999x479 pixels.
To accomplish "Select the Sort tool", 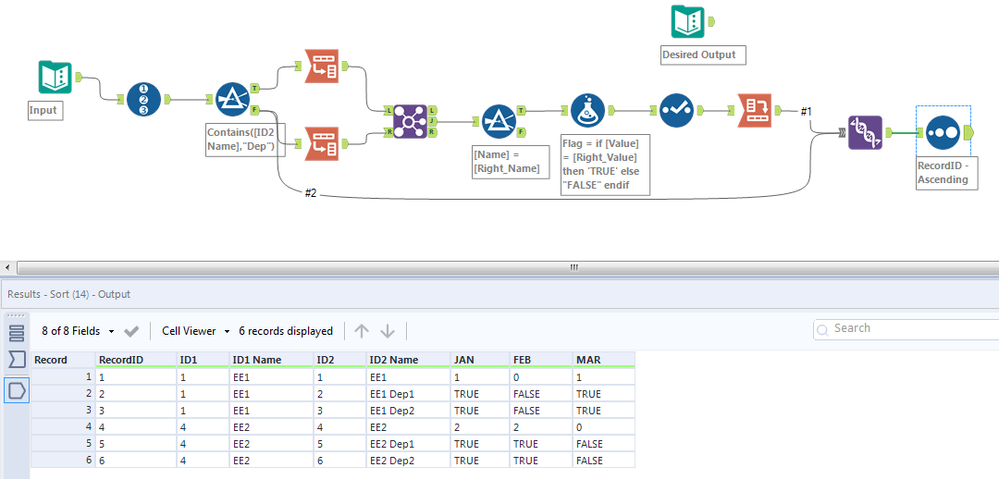I will 943,132.
